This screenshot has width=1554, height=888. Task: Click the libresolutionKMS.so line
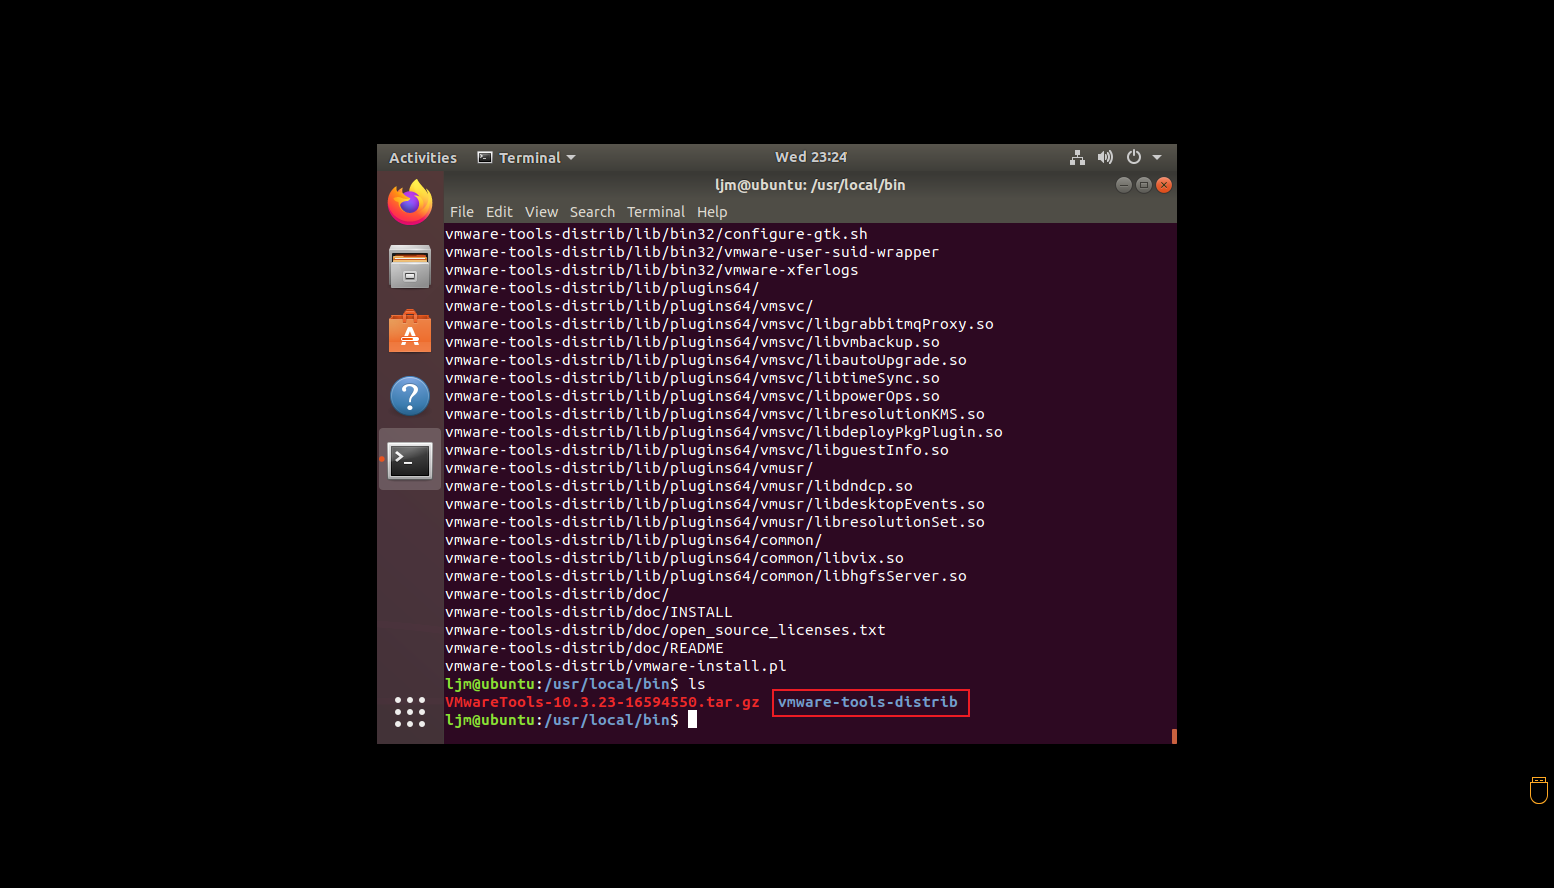tap(714, 414)
